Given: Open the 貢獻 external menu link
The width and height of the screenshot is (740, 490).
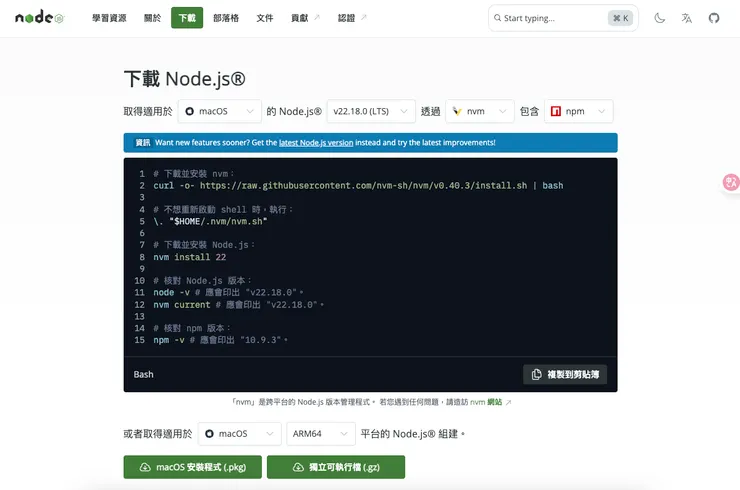Looking at the screenshot, I should pyautogui.click(x=305, y=18).
